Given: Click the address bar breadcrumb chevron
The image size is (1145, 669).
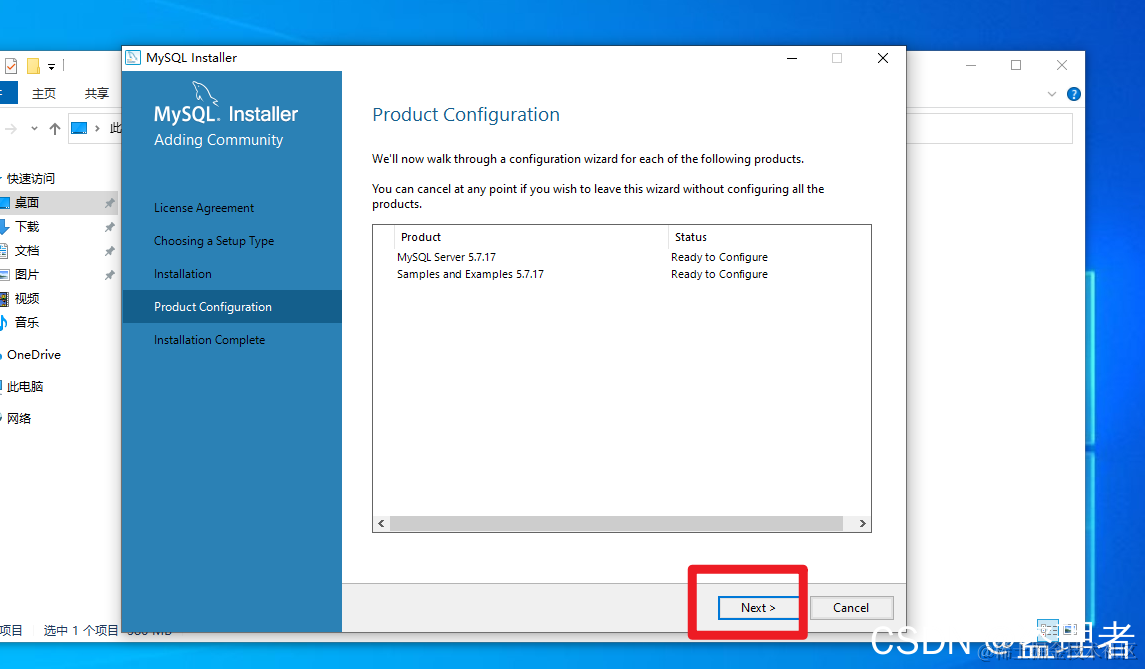Looking at the screenshot, I should [97, 129].
